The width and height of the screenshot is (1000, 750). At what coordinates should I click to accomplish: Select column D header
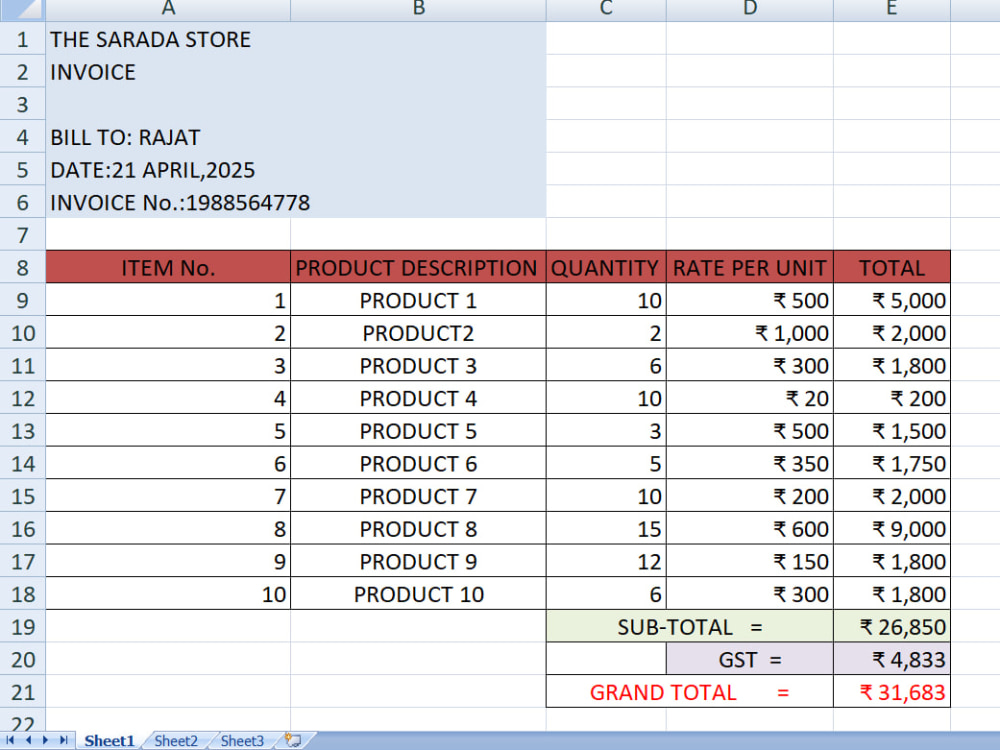pos(750,9)
